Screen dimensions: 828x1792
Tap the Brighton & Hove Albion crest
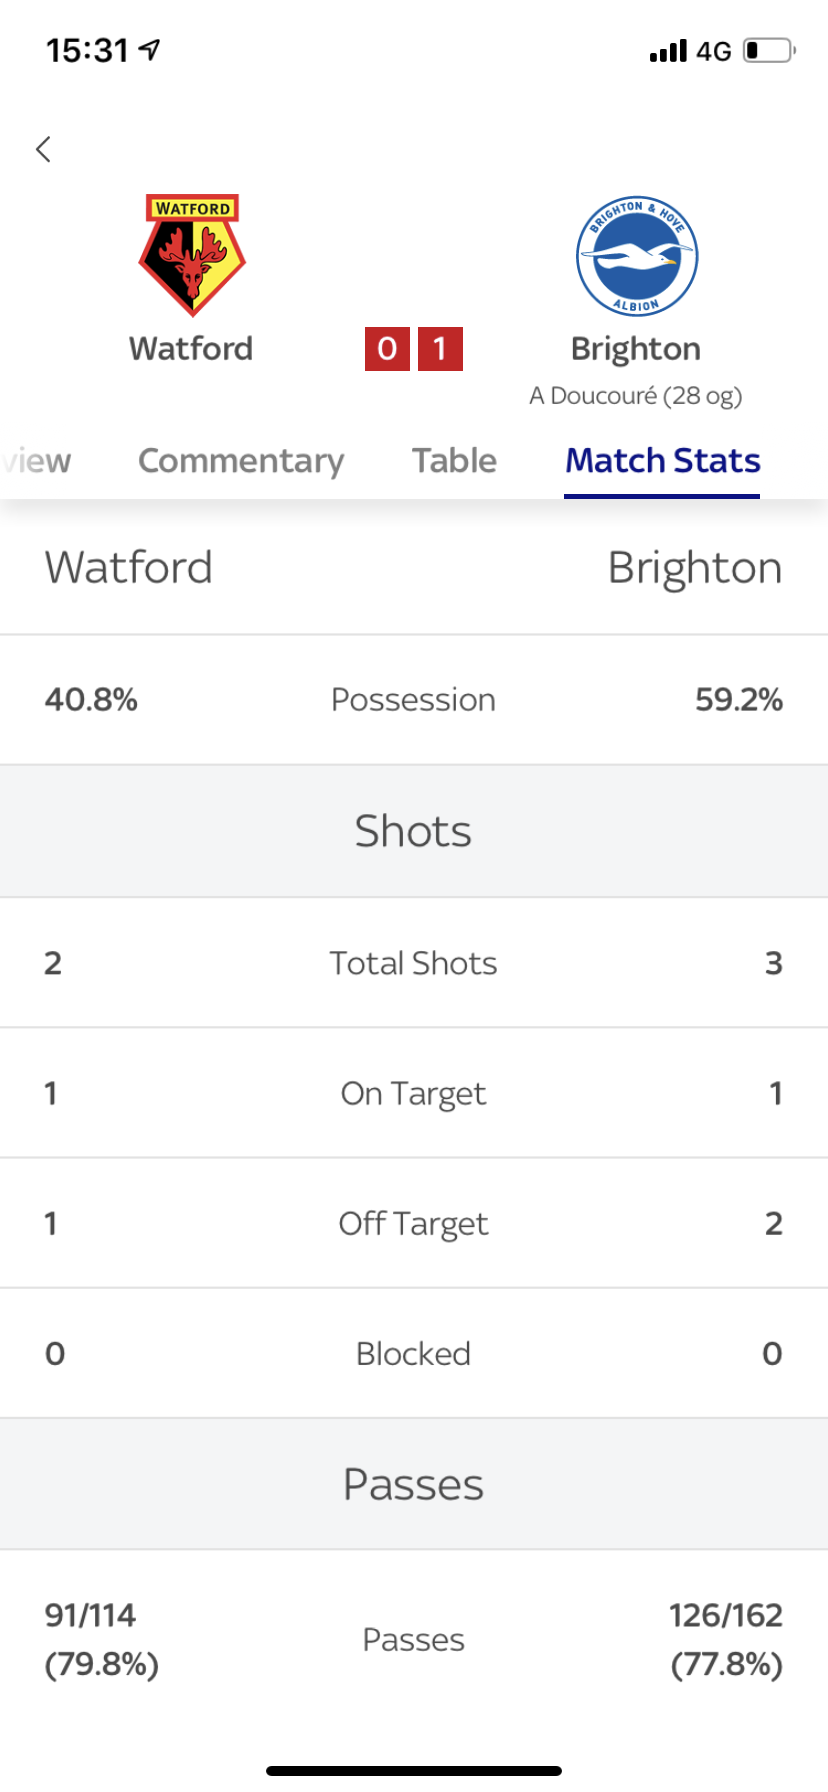637,256
